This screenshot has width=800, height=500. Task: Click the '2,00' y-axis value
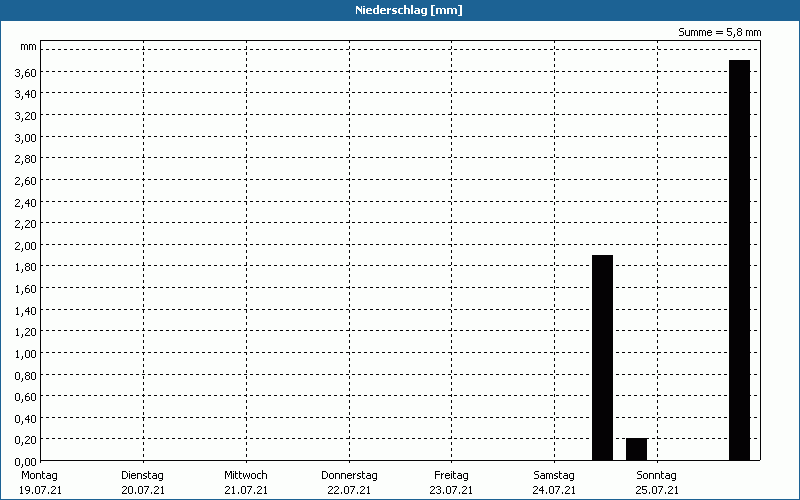pyautogui.click(x=26, y=246)
